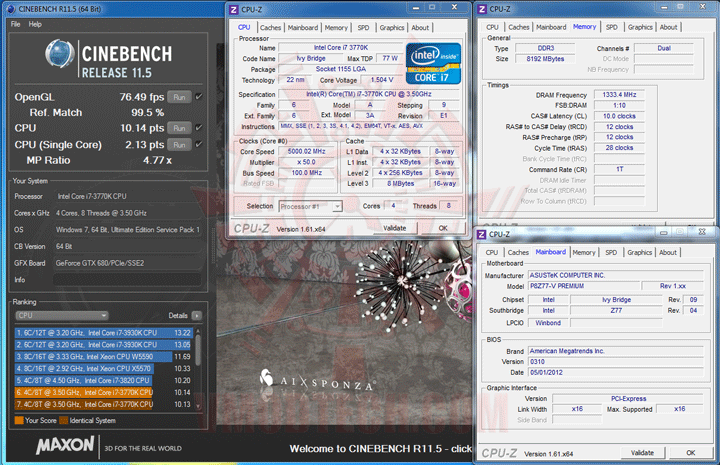The image size is (720, 465).
Task: Switch to Graphics tab in CPU window
Action: pos(392,28)
